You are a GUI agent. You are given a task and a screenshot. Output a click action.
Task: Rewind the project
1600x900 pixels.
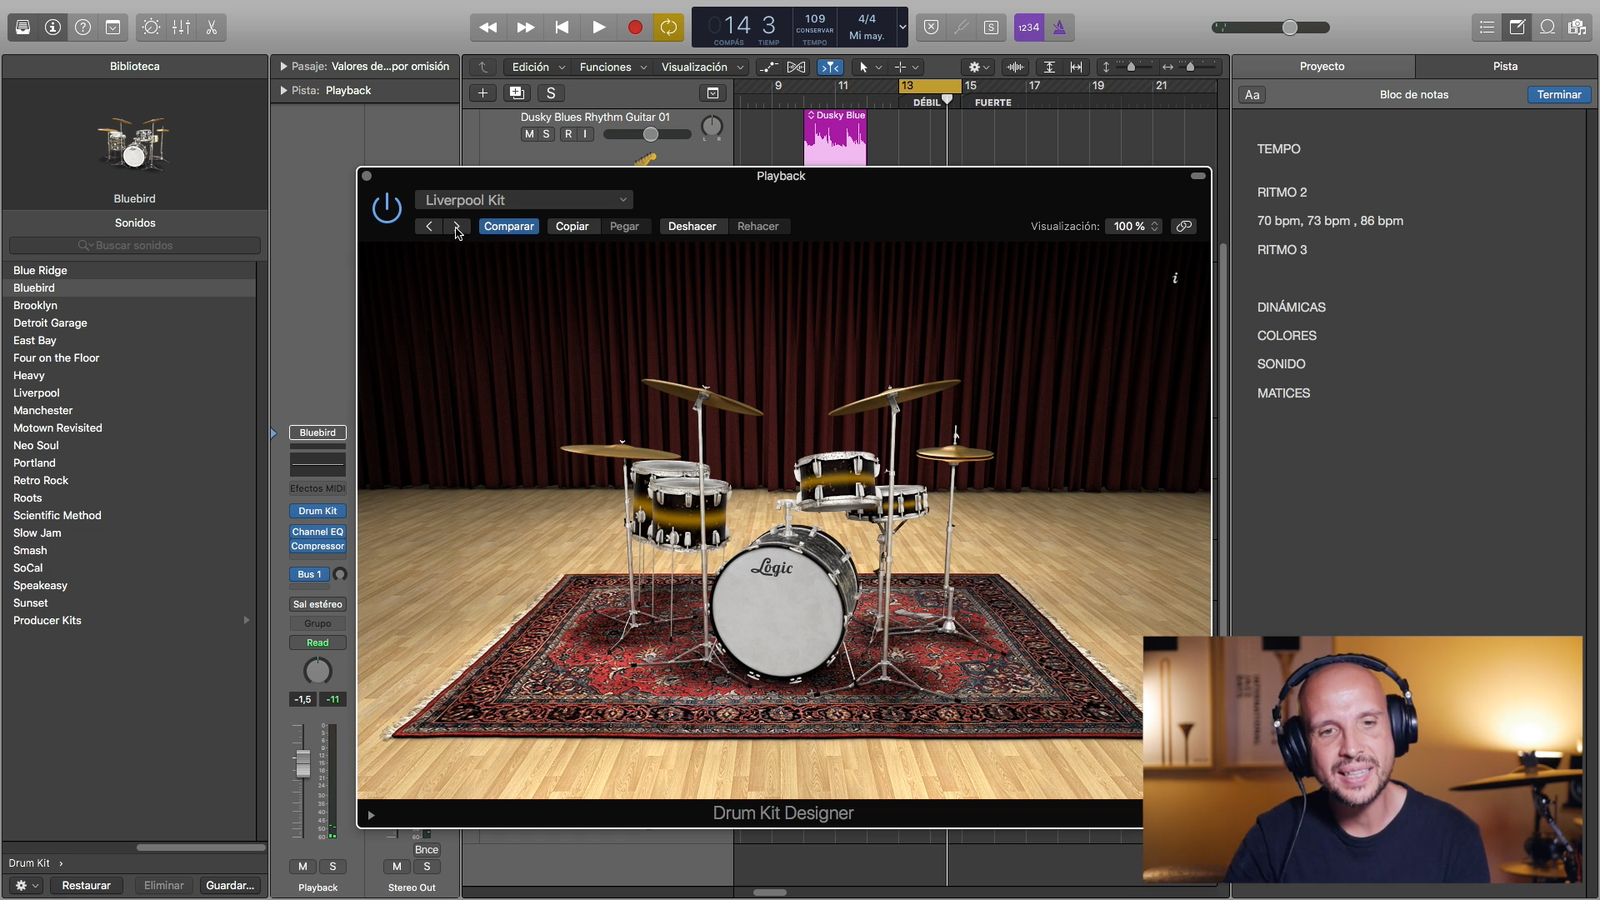488,27
